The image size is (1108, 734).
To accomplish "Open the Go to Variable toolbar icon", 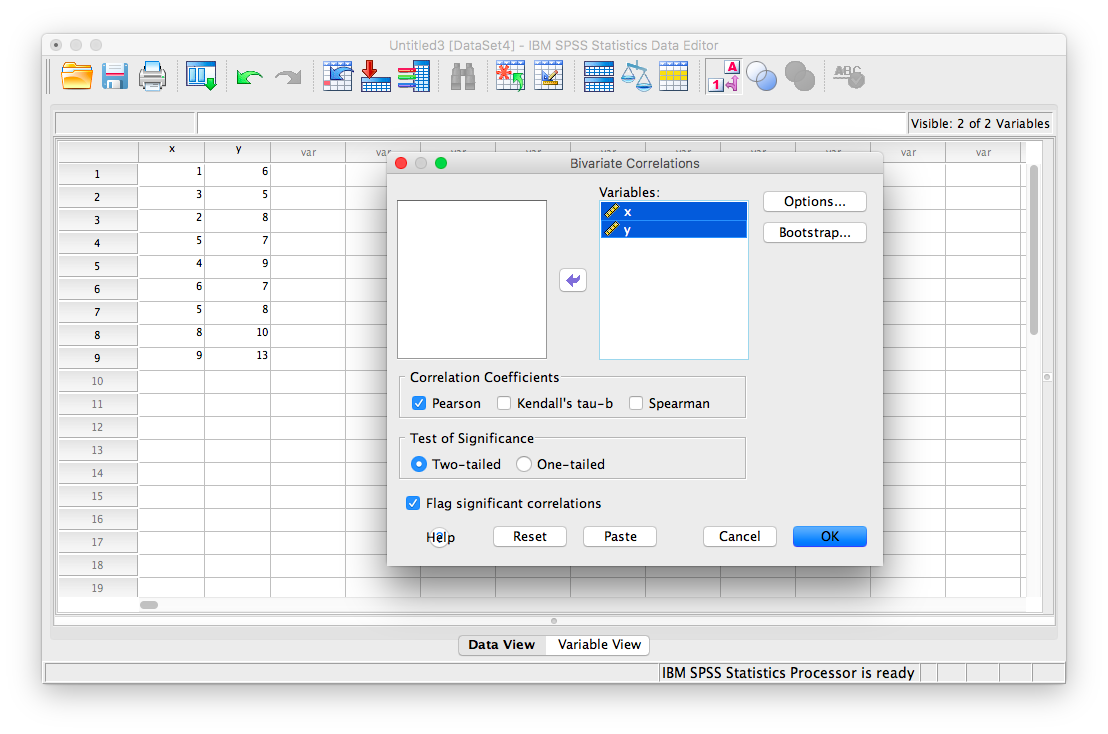I will click(375, 76).
